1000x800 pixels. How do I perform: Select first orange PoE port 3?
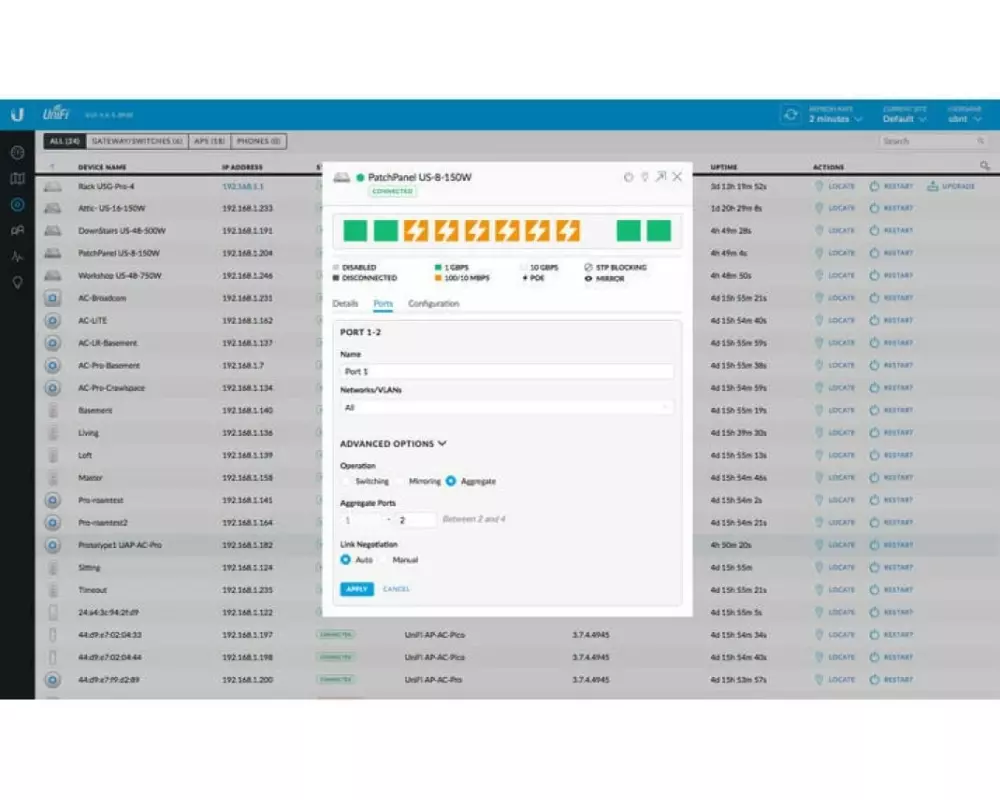(416, 230)
